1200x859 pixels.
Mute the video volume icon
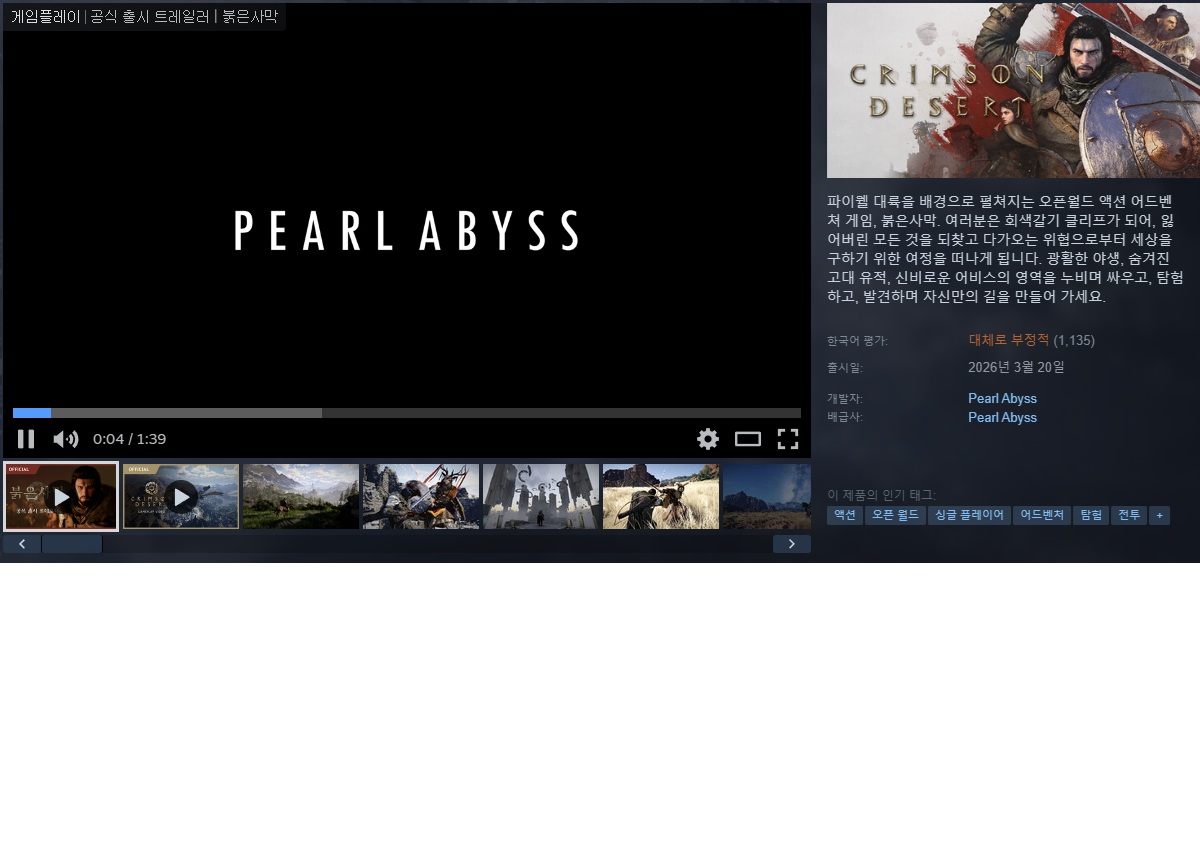[x=66, y=439]
